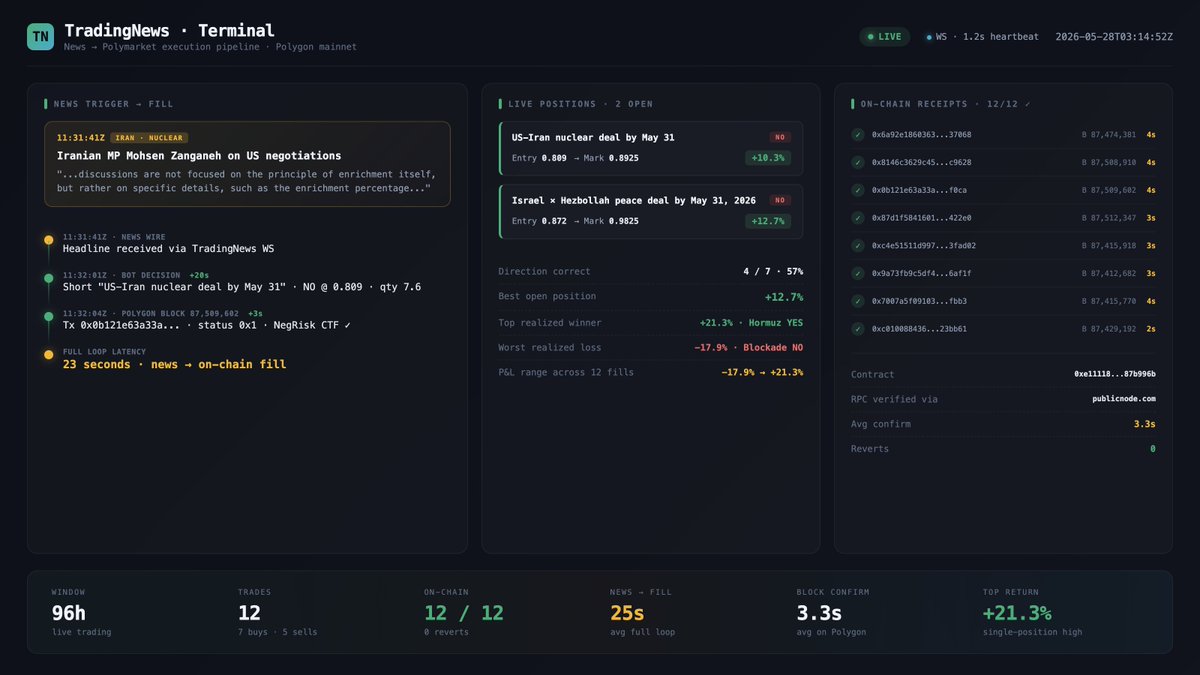Click the Top Return +21.3% footer stat

click(1032, 612)
